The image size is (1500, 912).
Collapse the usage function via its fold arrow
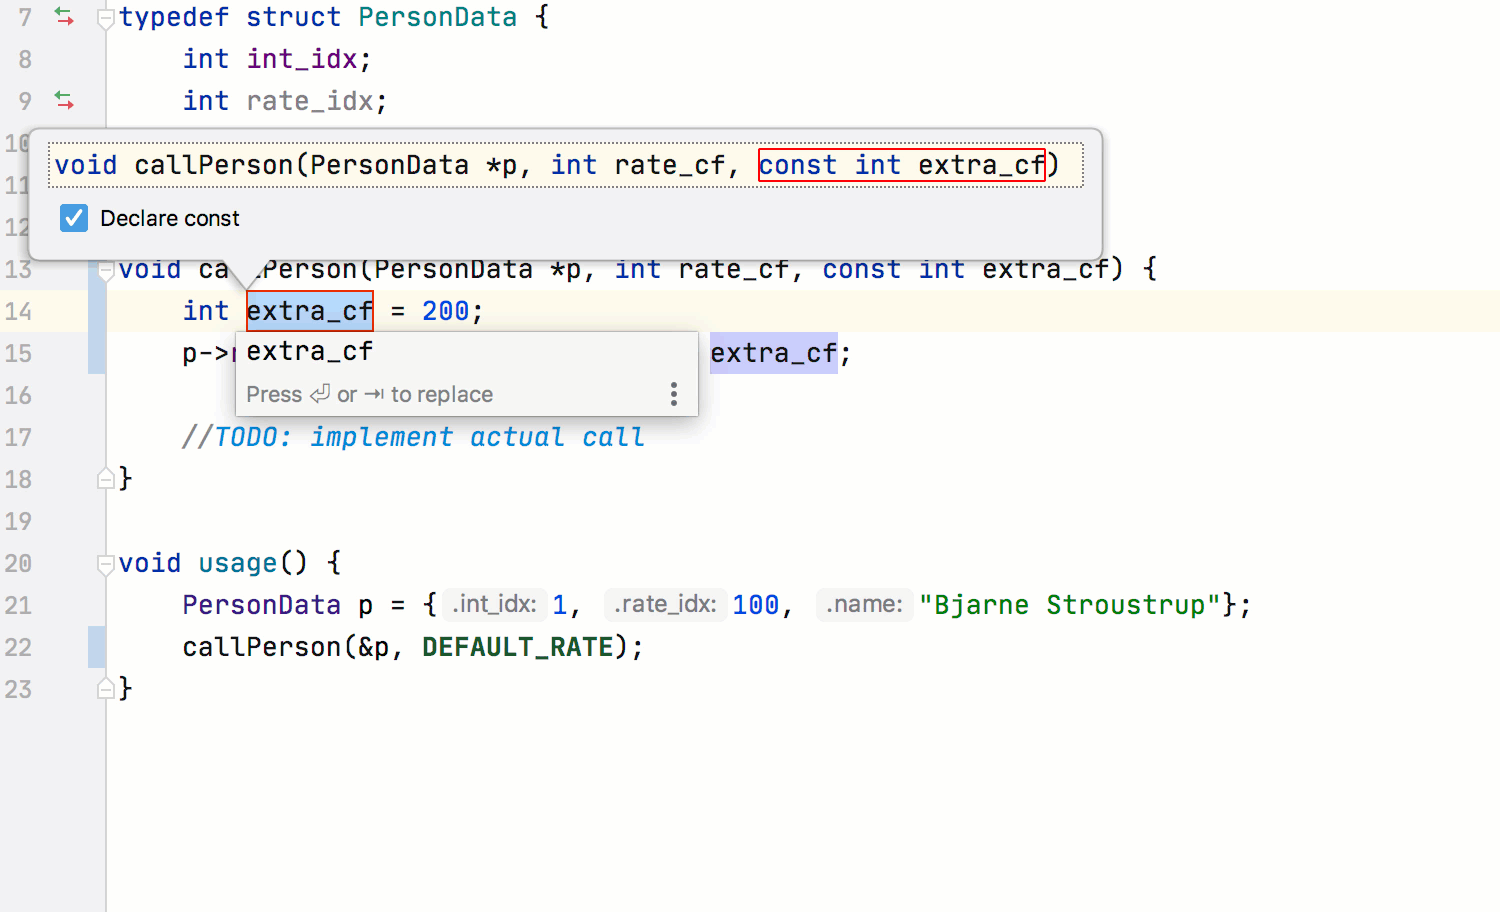105,563
